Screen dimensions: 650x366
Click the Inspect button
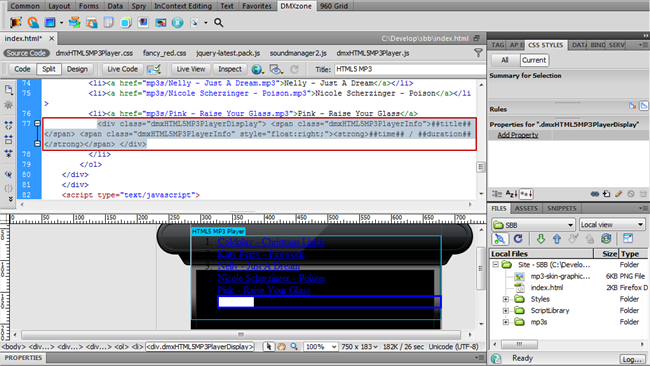(x=230, y=69)
